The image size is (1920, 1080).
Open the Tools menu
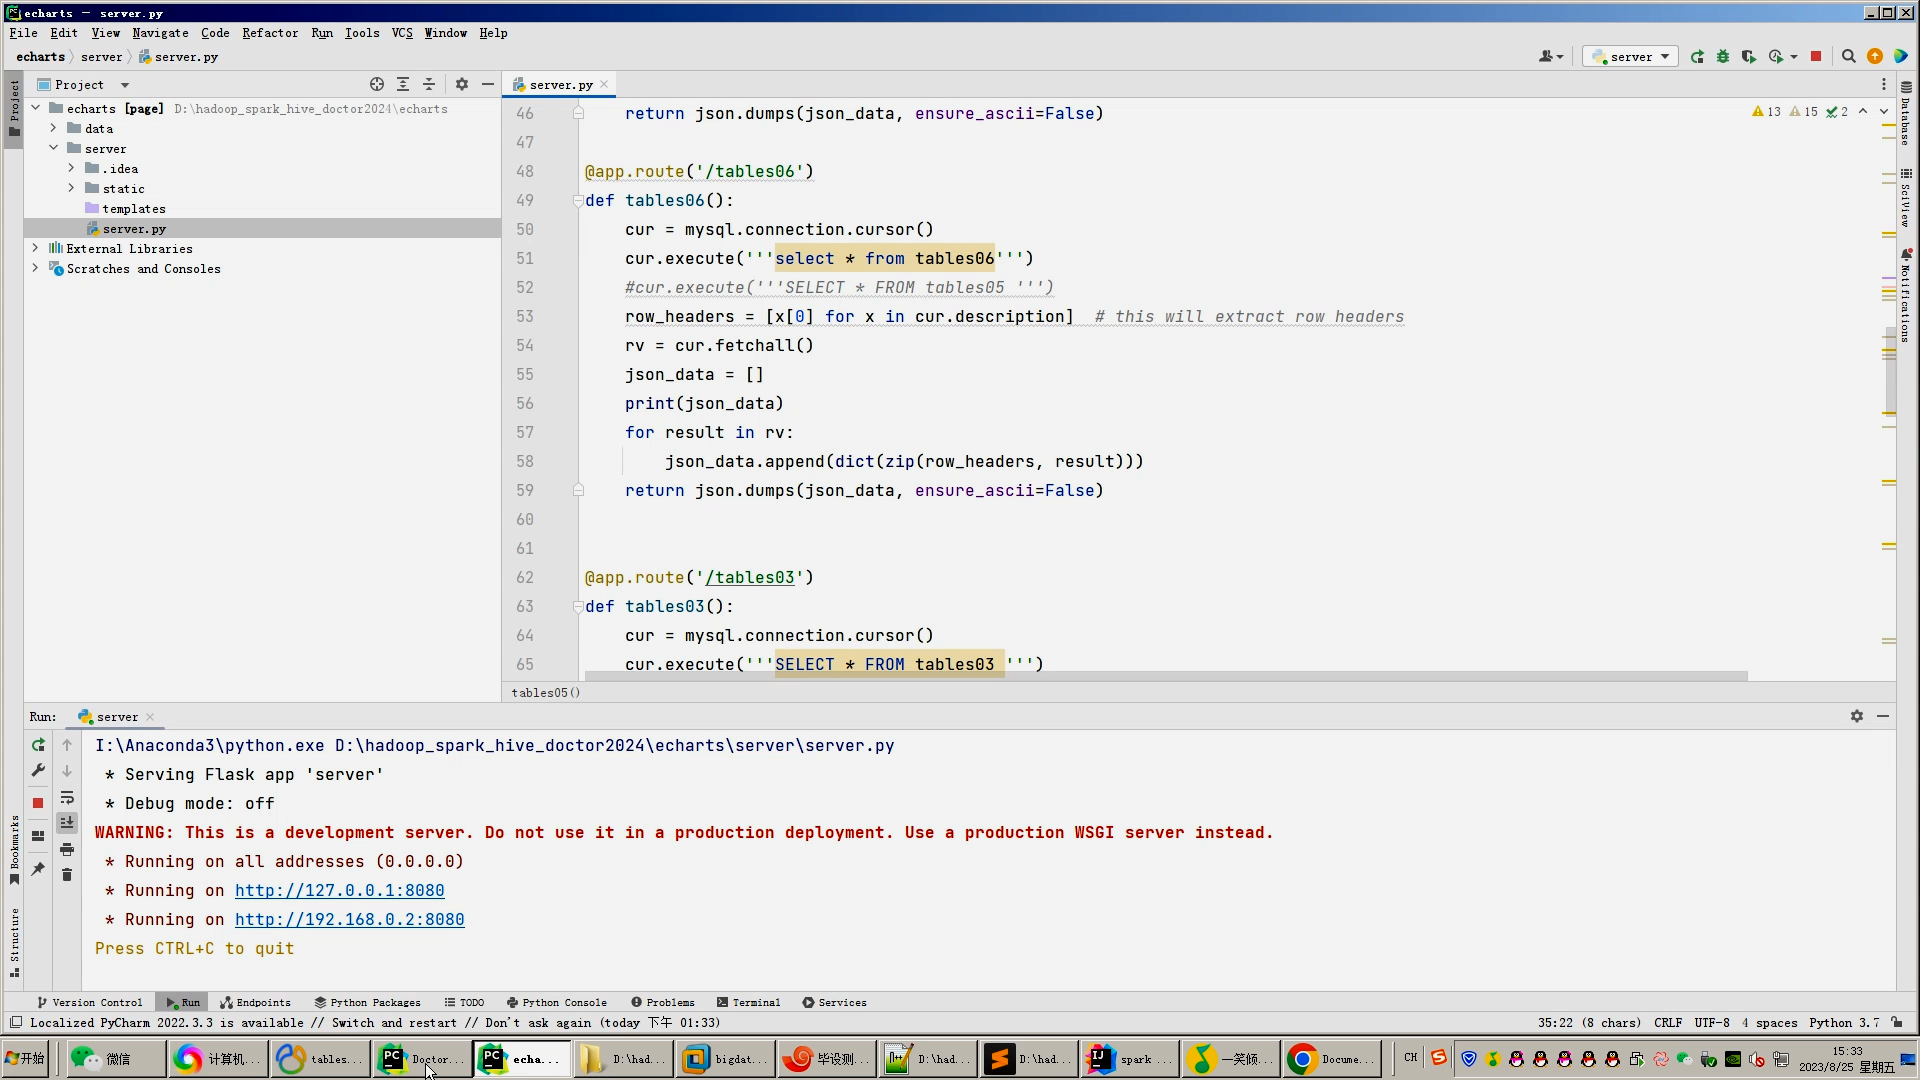click(x=362, y=33)
